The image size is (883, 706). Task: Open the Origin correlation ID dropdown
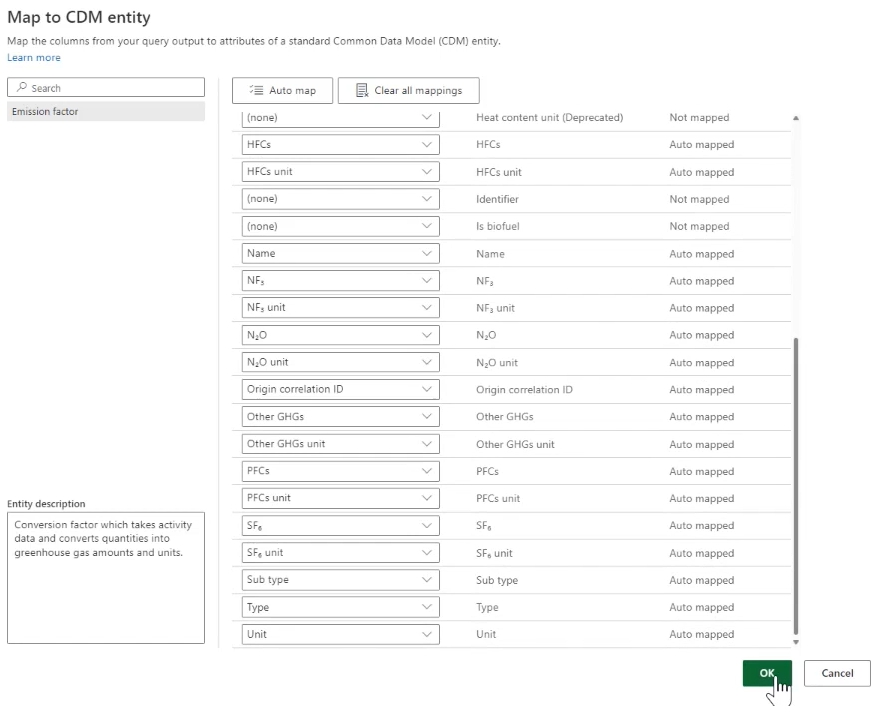tap(341, 389)
